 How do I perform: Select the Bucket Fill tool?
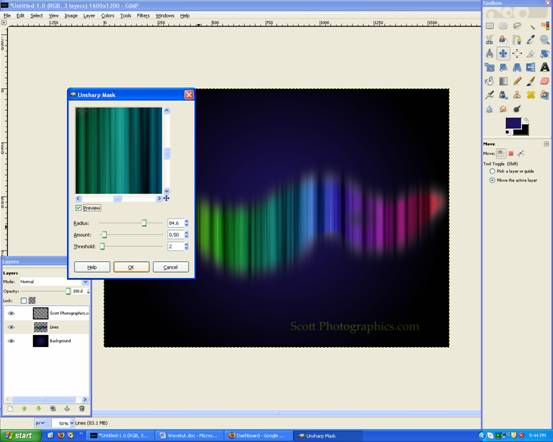point(490,81)
